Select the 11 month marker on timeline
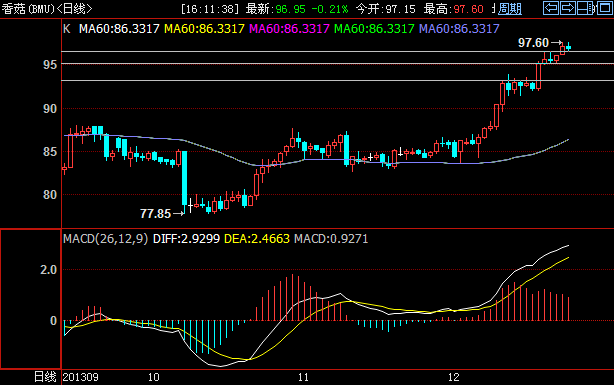Image resolution: width=614 pixels, height=385 pixels. point(303,378)
